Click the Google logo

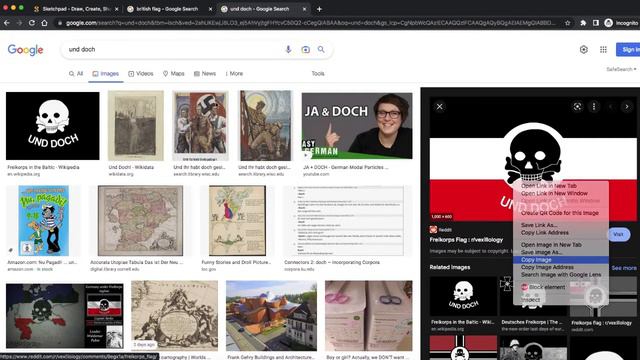25,50
